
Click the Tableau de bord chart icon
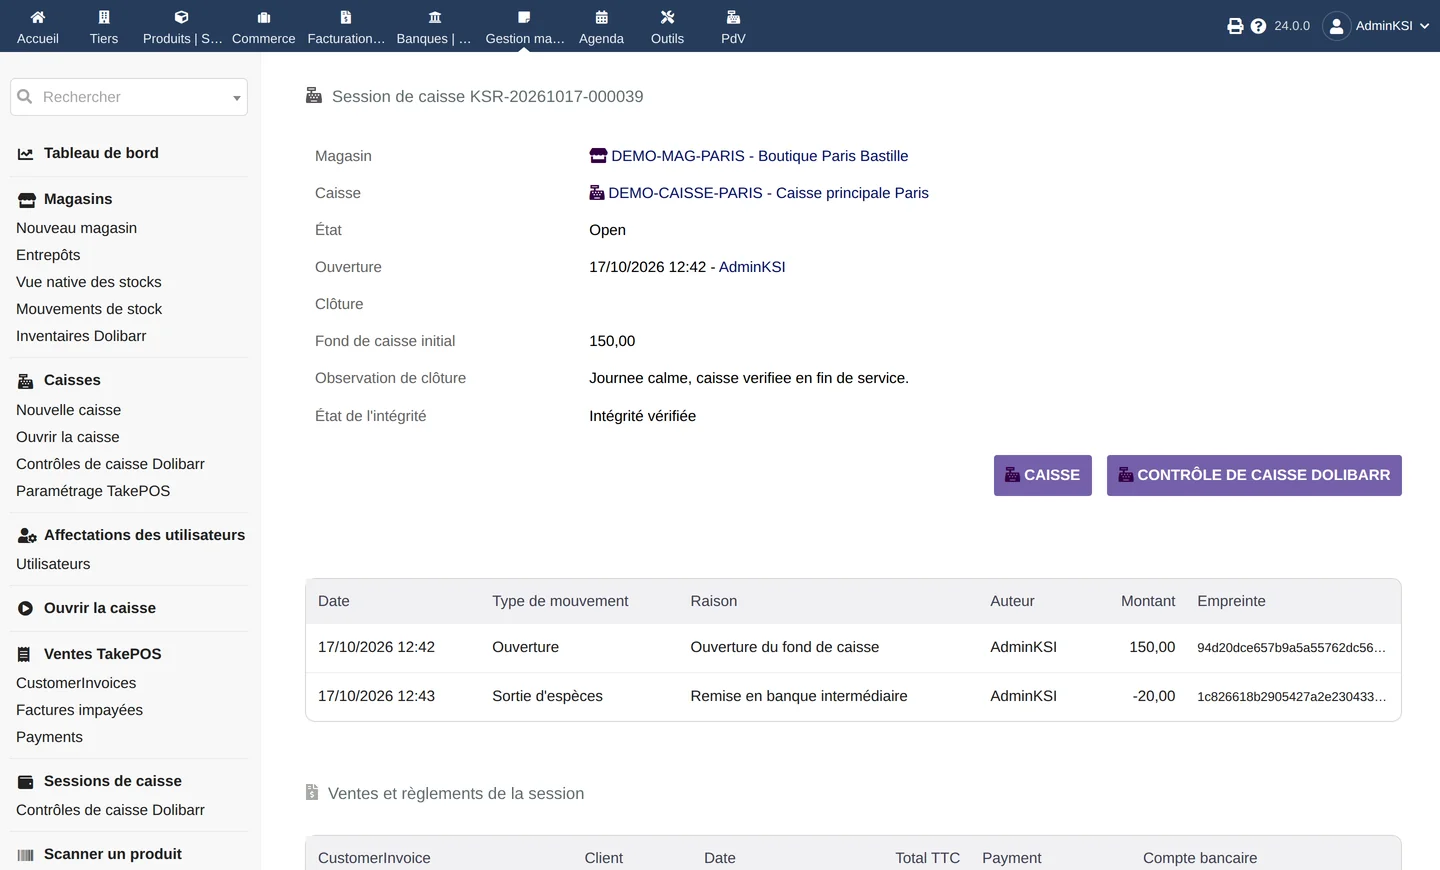click(26, 154)
